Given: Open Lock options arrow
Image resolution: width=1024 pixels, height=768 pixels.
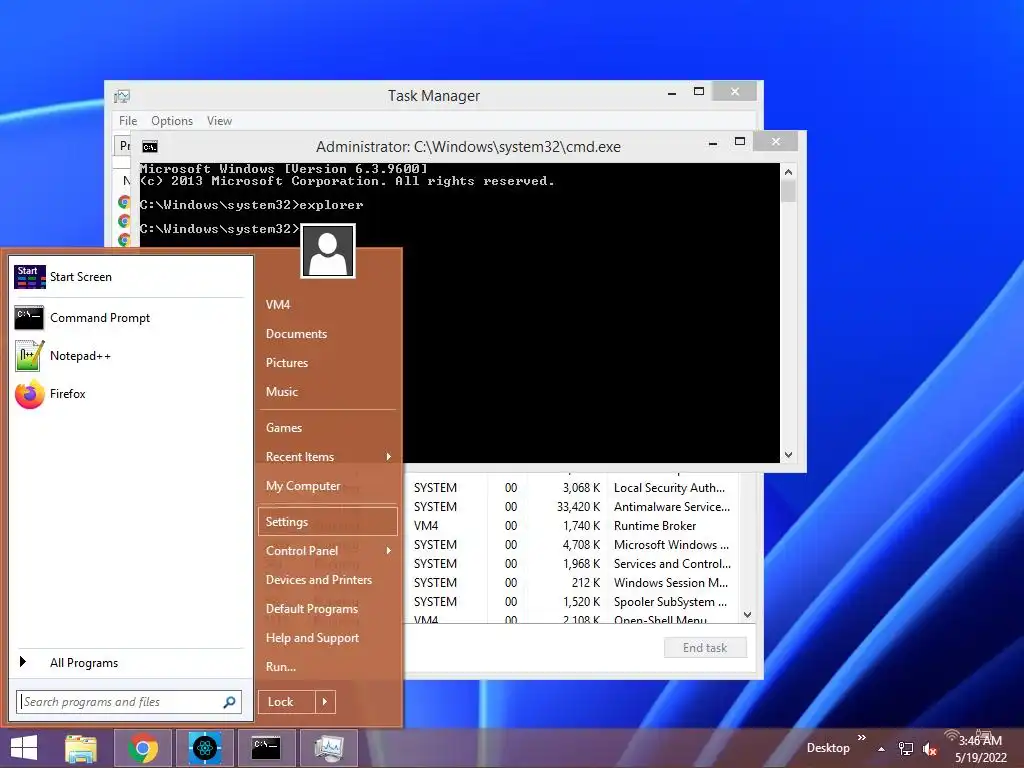Looking at the screenshot, I should coord(325,702).
